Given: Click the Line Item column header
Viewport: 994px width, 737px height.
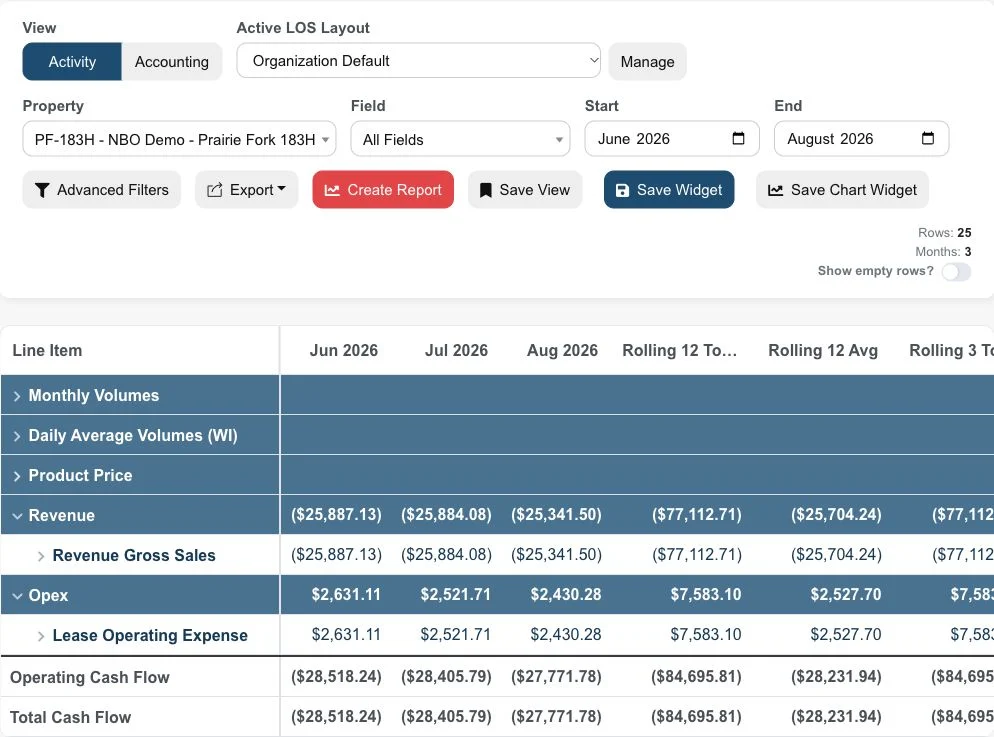Looking at the screenshot, I should (x=48, y=350).
